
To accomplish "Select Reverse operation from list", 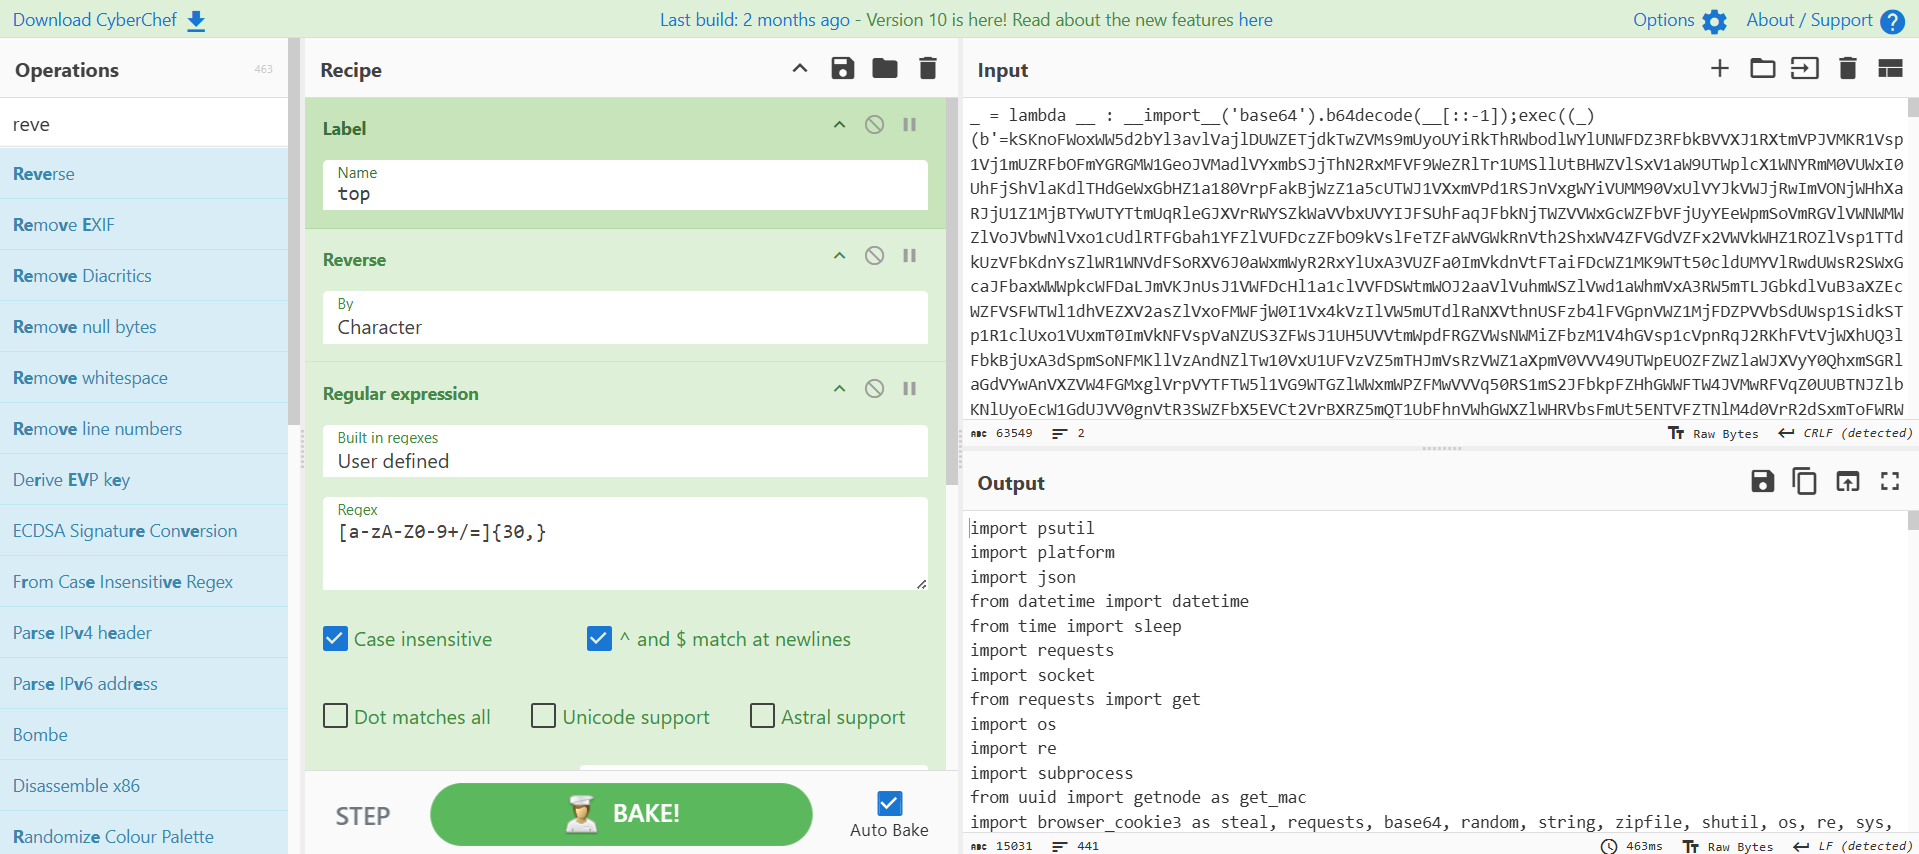I will 144,173.
